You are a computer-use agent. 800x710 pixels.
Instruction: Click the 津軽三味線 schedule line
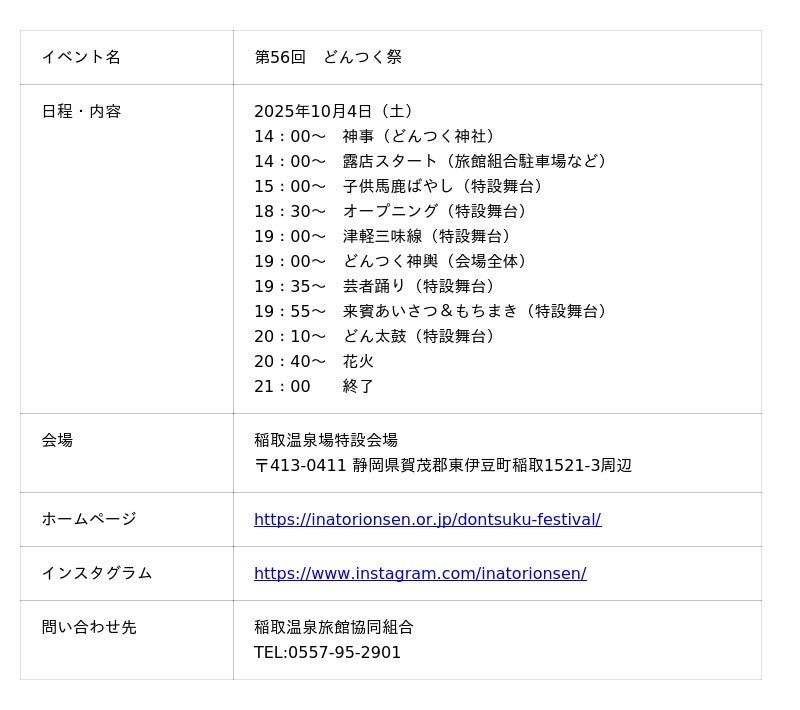click(x=384, y=236)
